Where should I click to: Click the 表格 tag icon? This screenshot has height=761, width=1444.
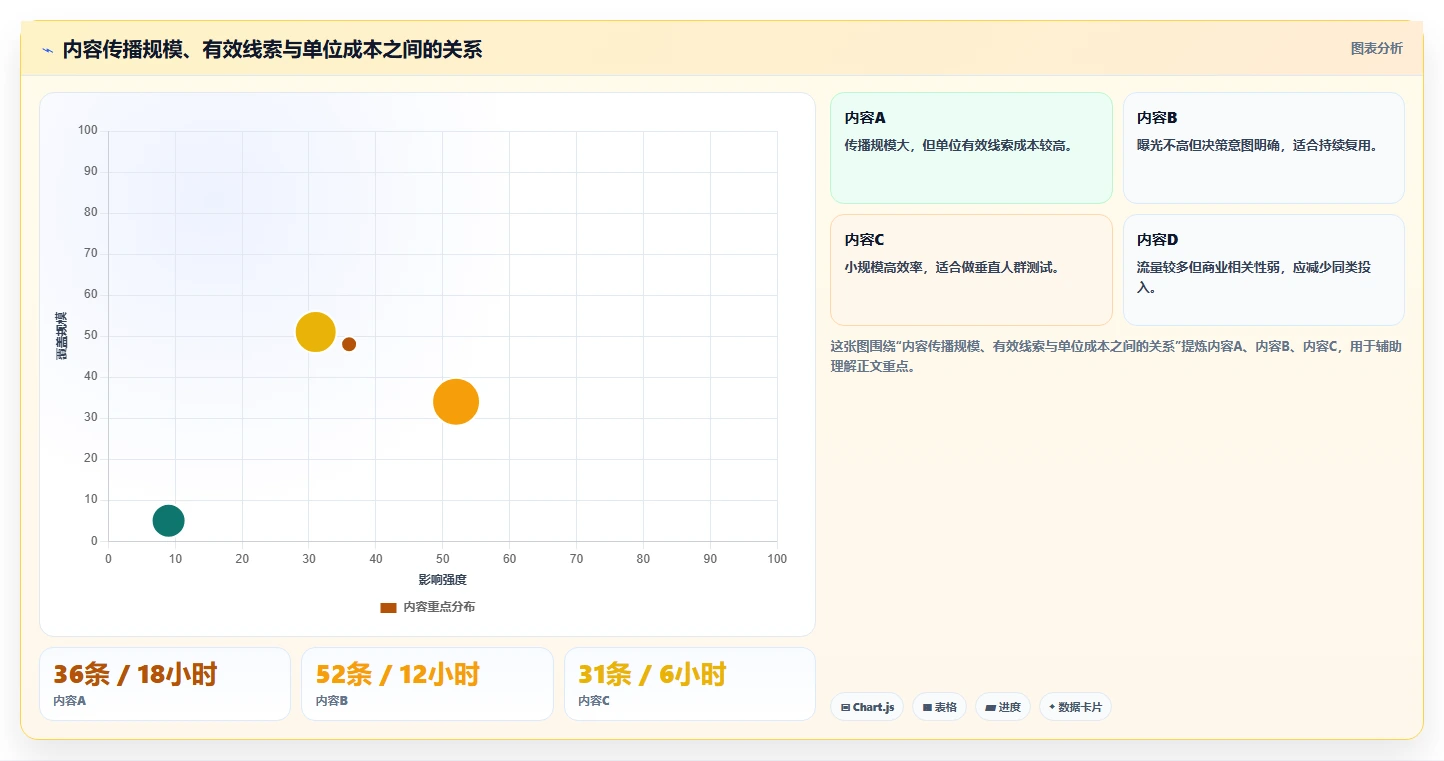tap(927, 707)
